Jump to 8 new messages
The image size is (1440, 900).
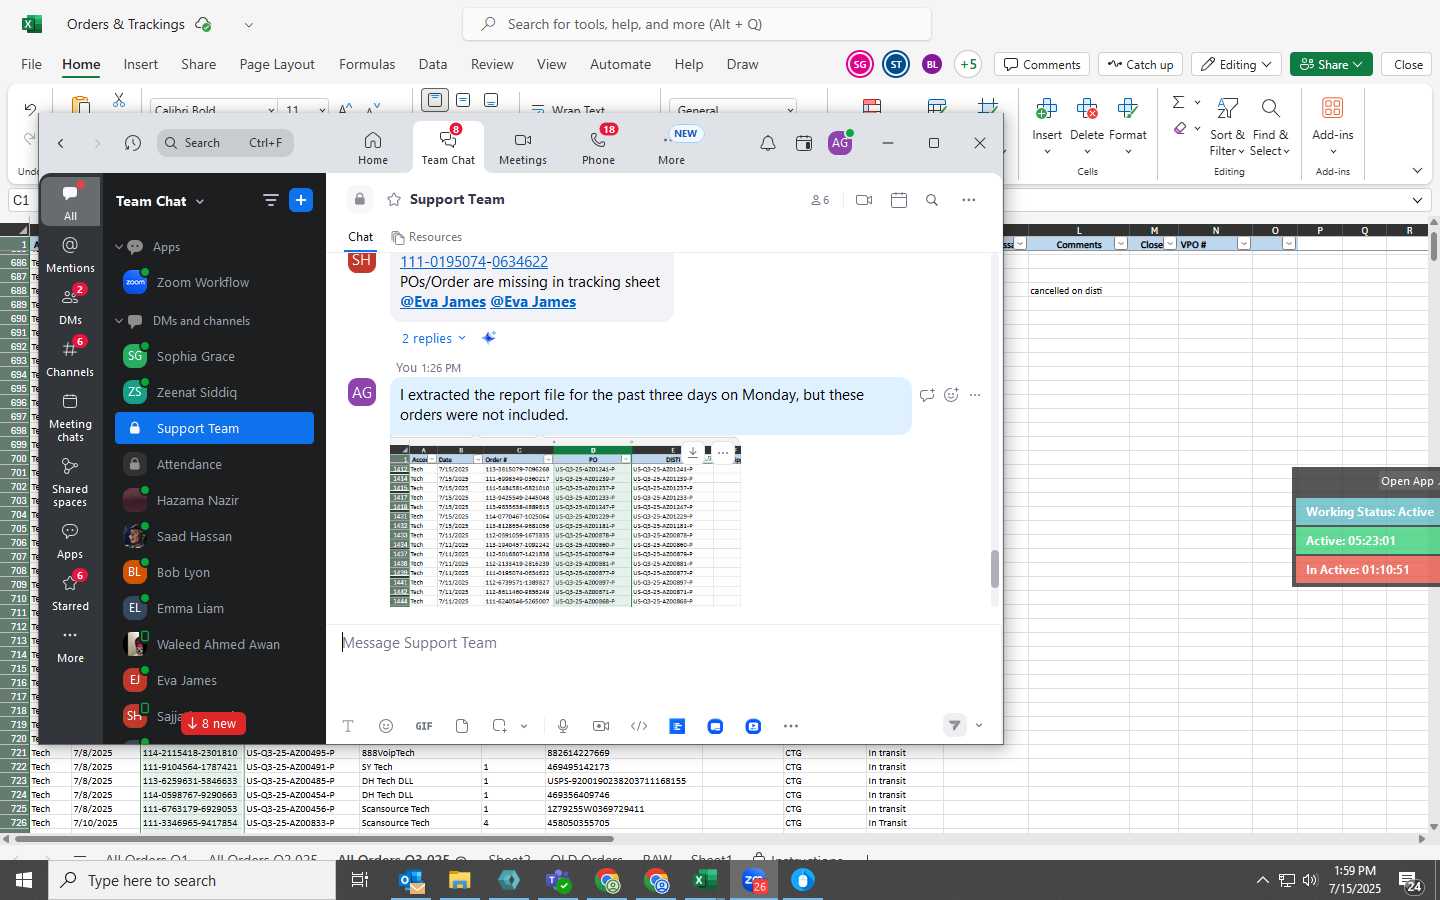(212, 723)
